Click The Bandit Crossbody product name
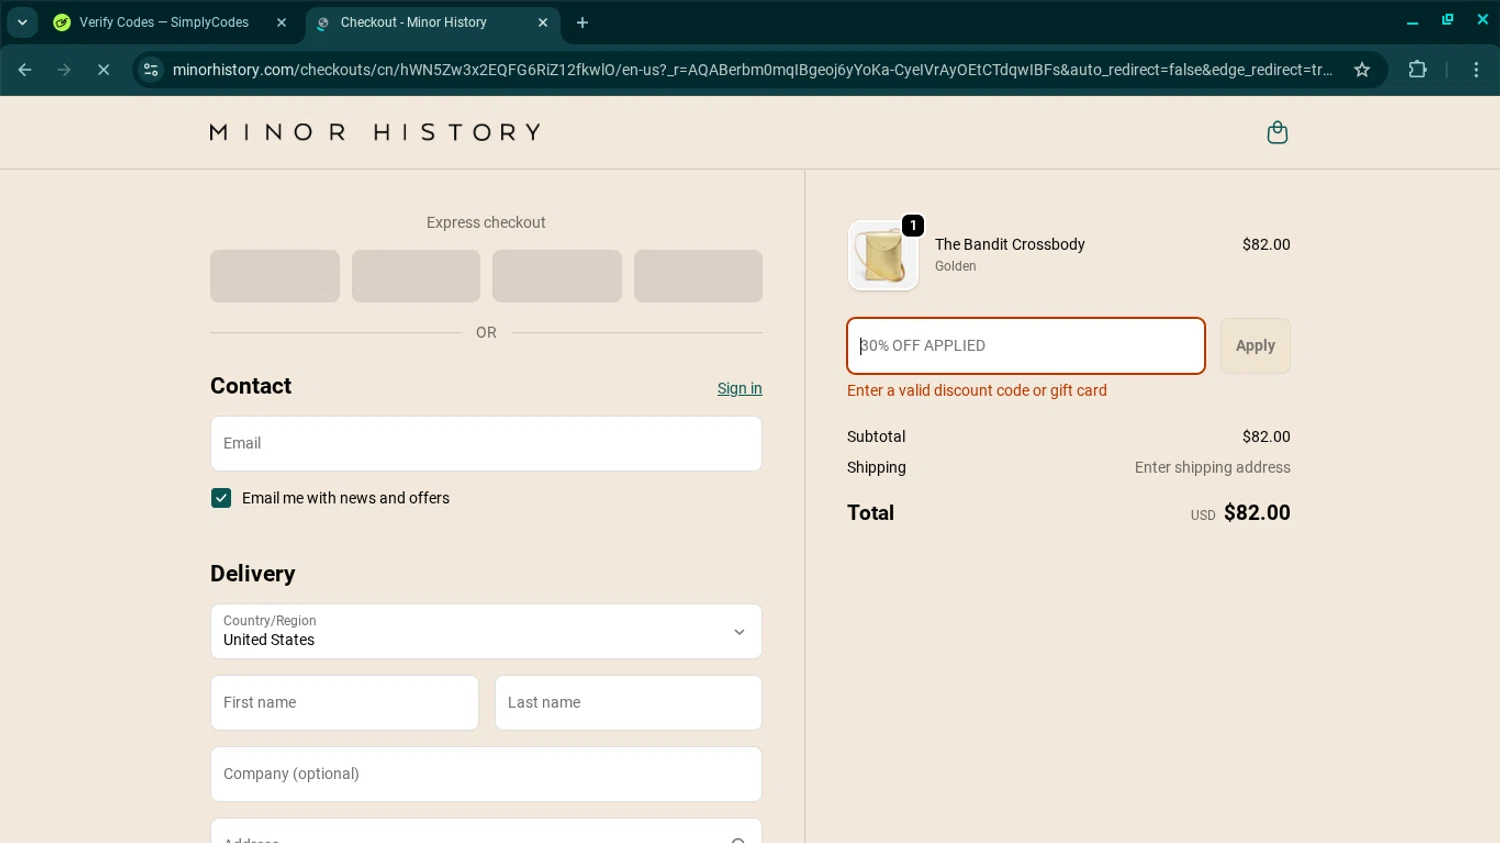Image resolution: width=1500 pixels, height=843 pixels. tap(1010, 244)
